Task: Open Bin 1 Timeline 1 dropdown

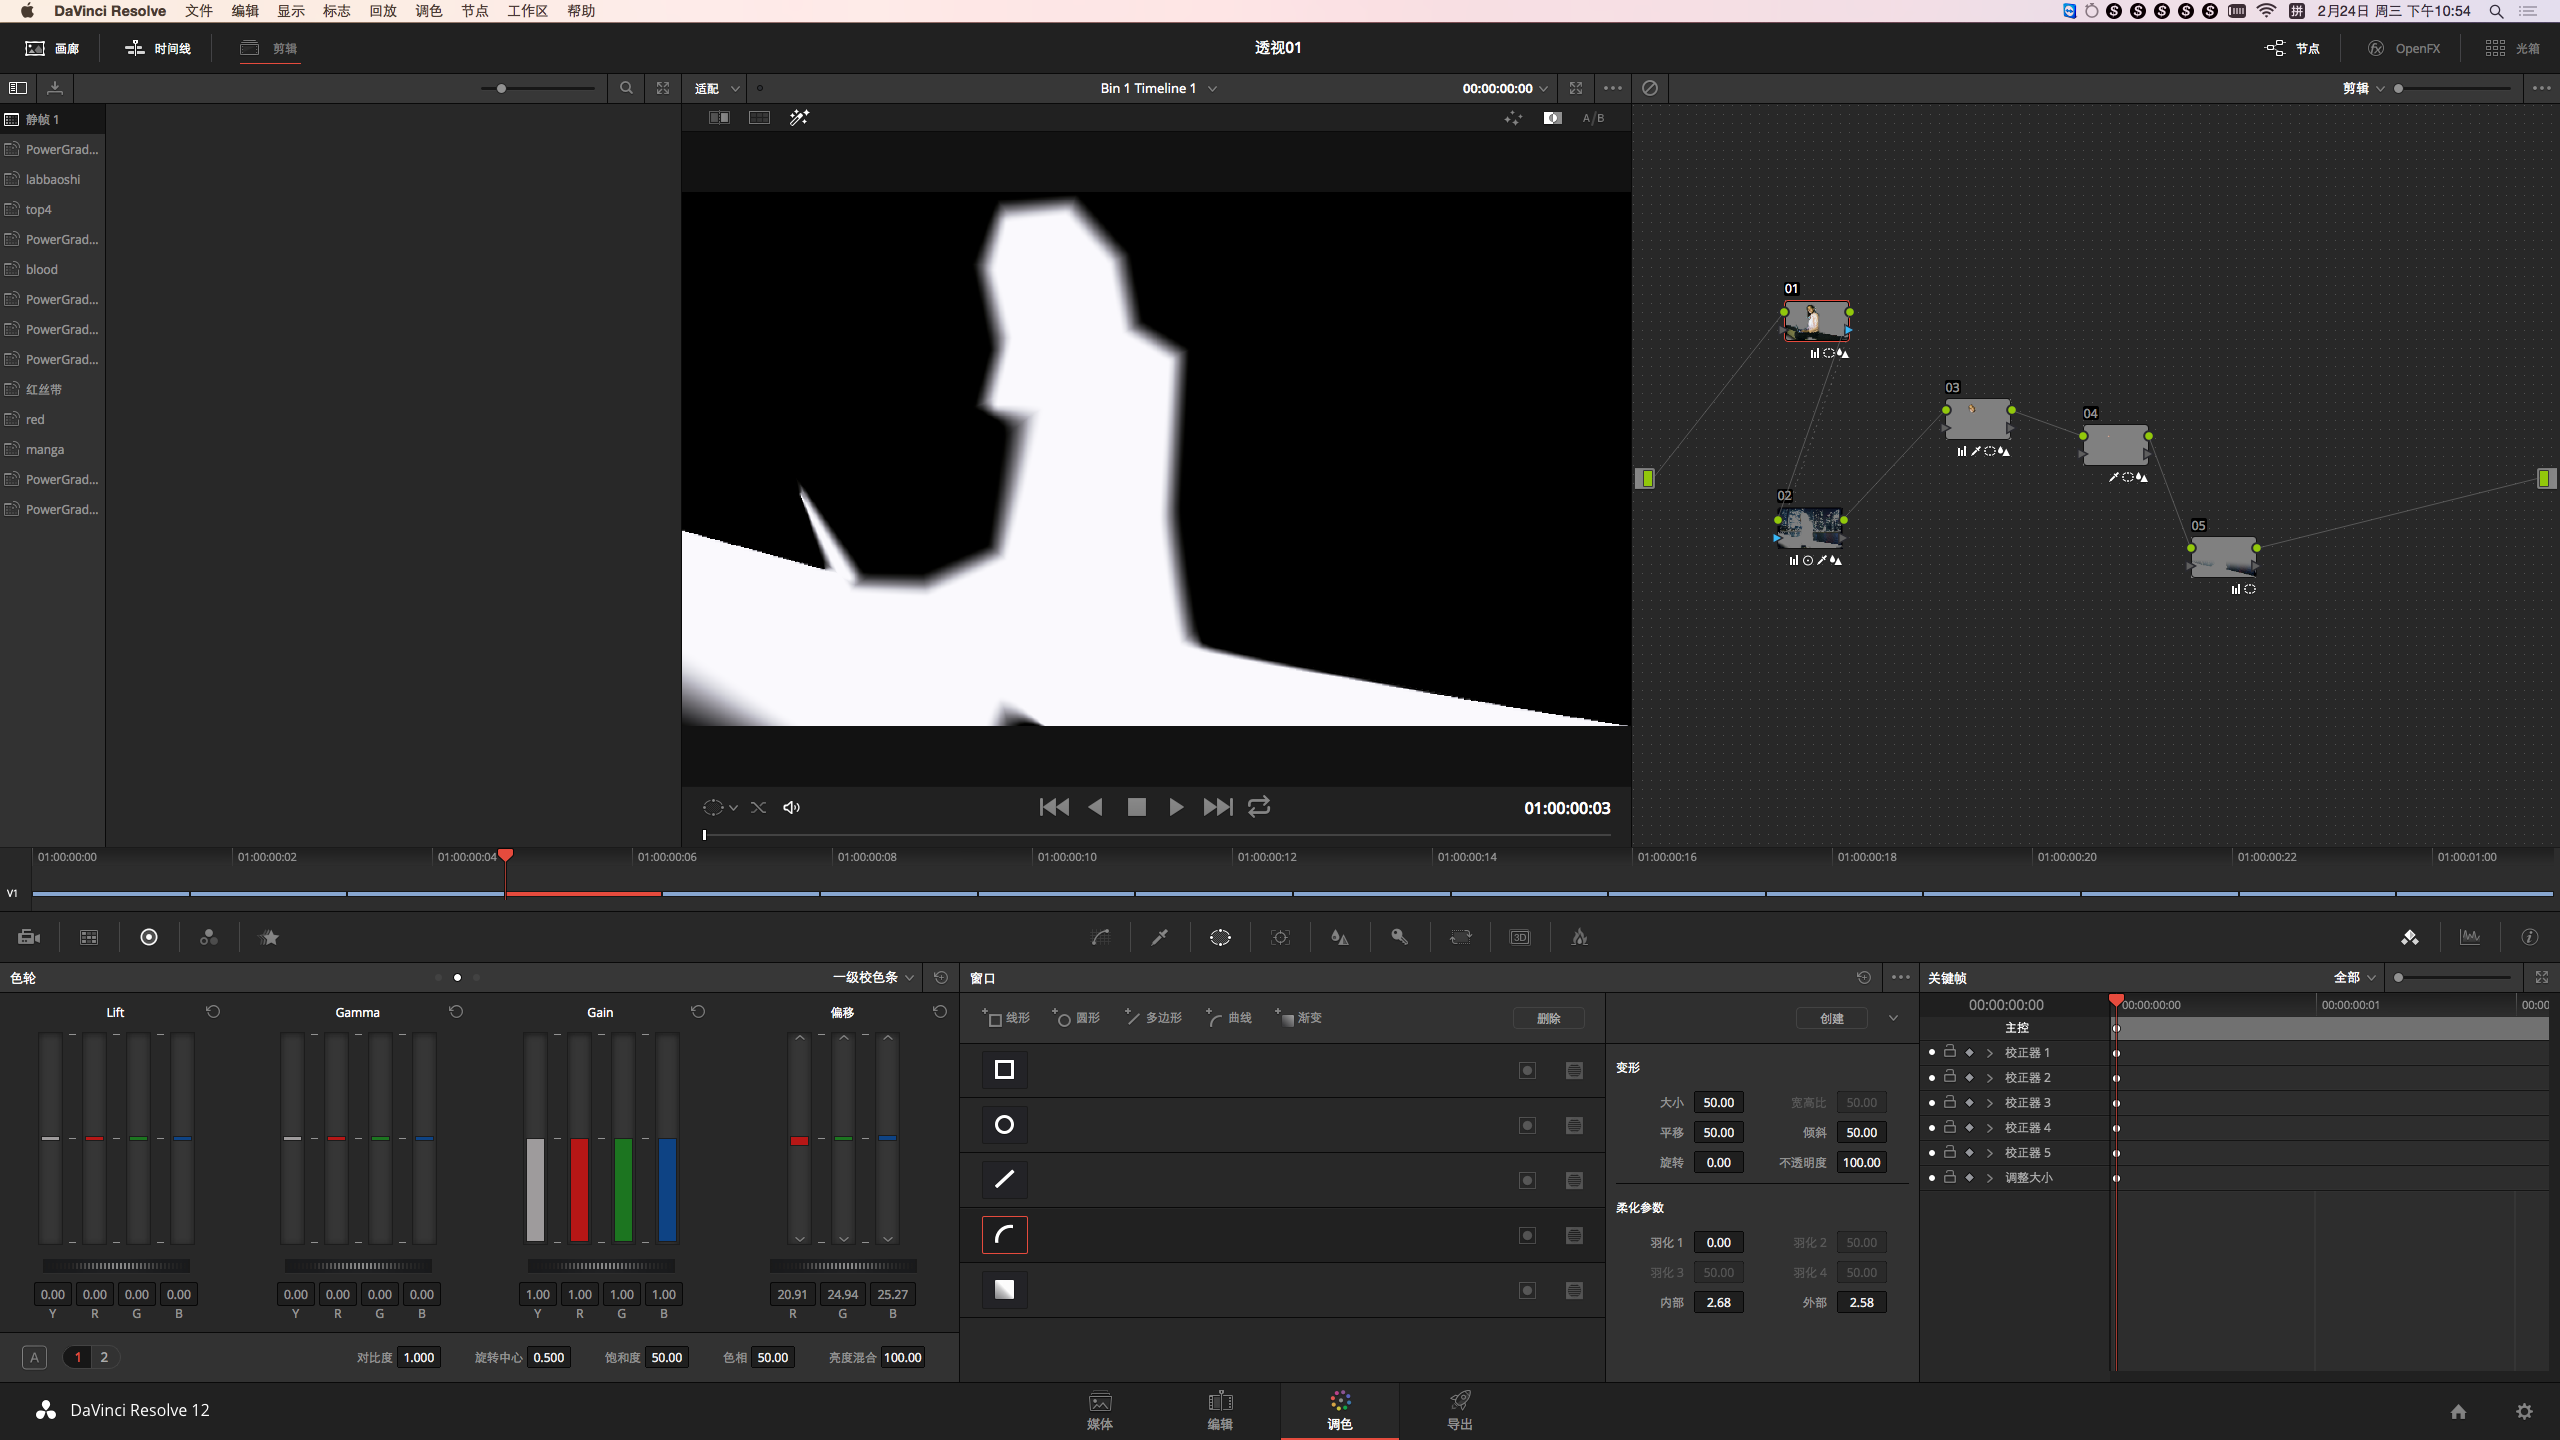Action: [x=1158, y=88]
